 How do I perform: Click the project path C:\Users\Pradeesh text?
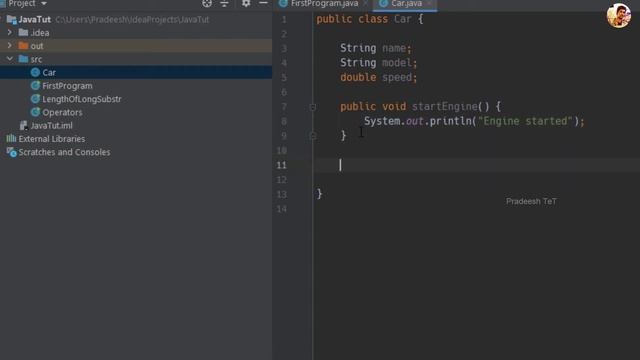pyautogui.click(x=132, y=20)
